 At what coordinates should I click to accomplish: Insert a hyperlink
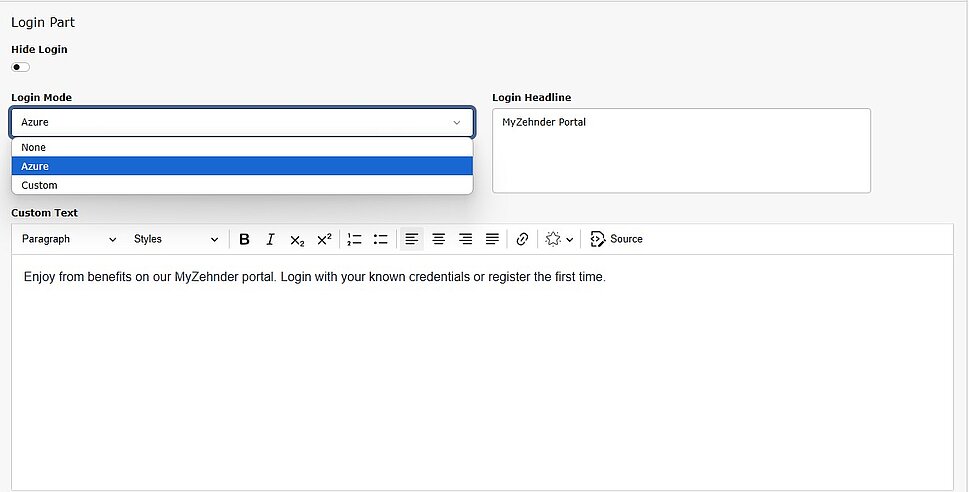pyautogui.click(x=522, y=240)
